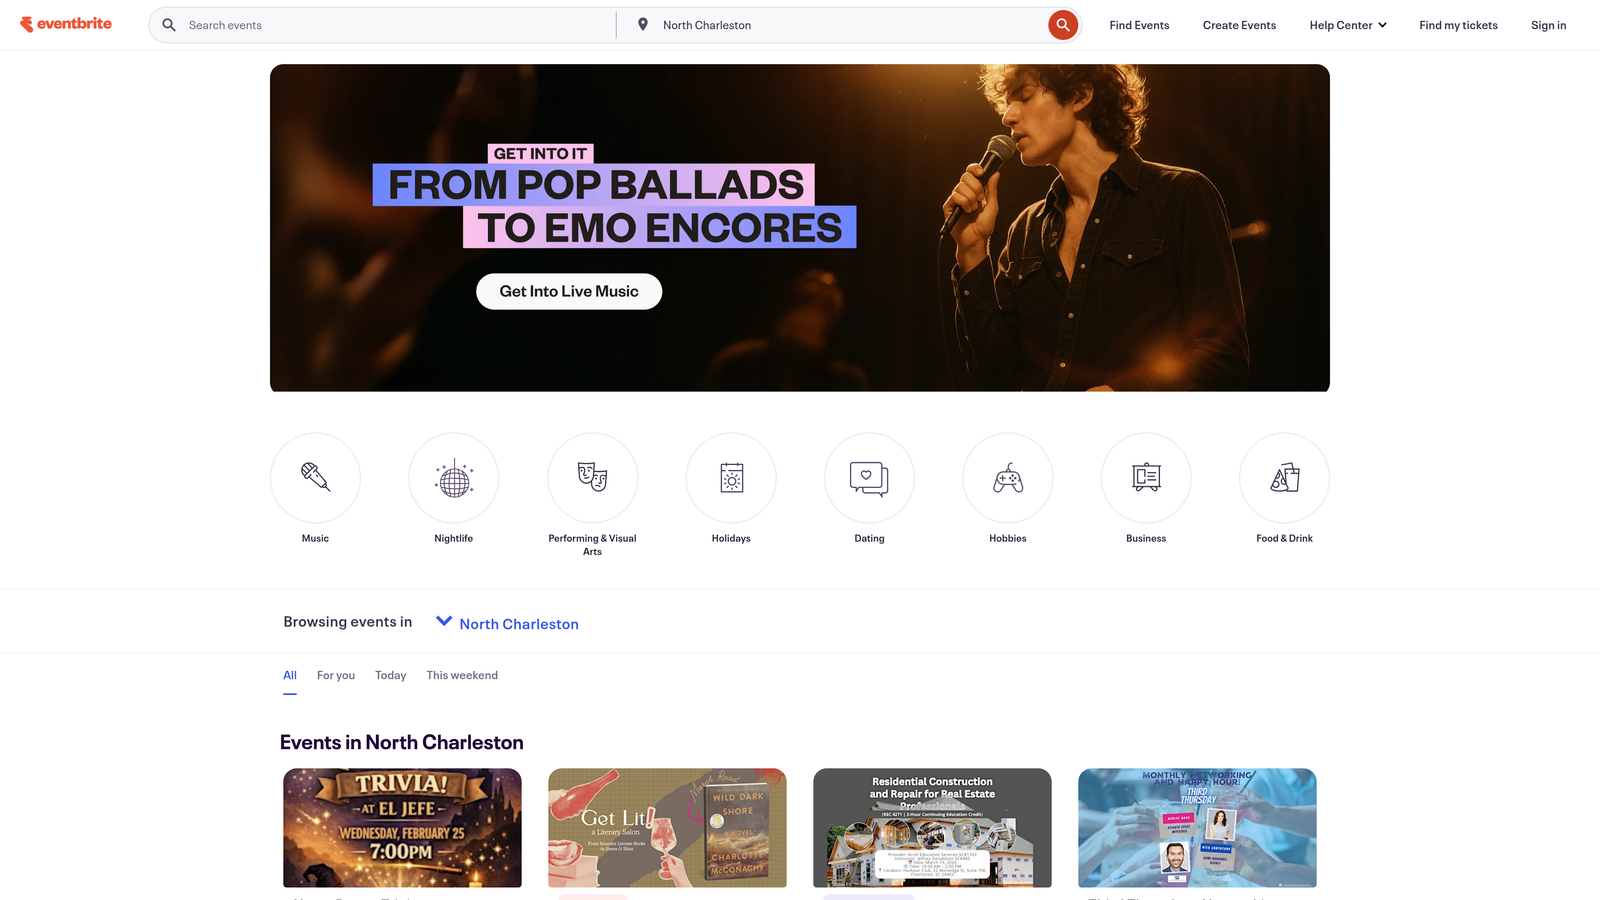Open the Trivia at El Jefe event thumbnail
The image size is (1600, 900).
[401, 828]
